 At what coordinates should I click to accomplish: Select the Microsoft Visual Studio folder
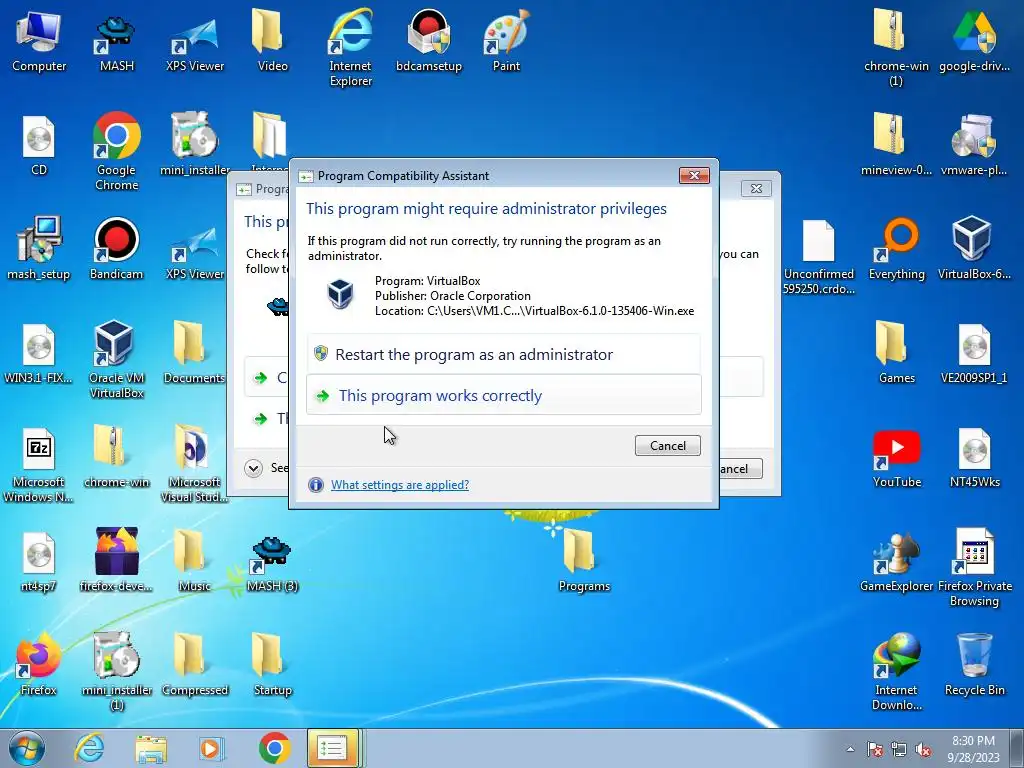(193, 464)
